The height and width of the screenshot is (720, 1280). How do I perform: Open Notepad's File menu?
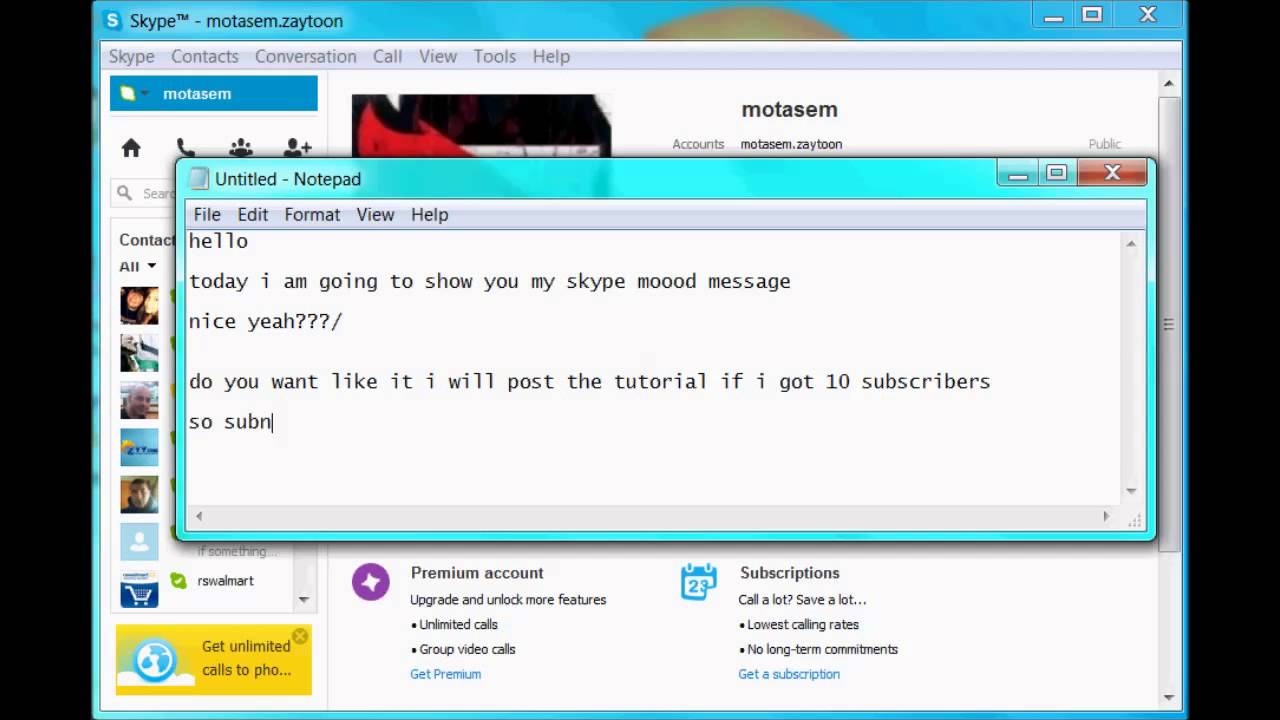pos(207,214)
